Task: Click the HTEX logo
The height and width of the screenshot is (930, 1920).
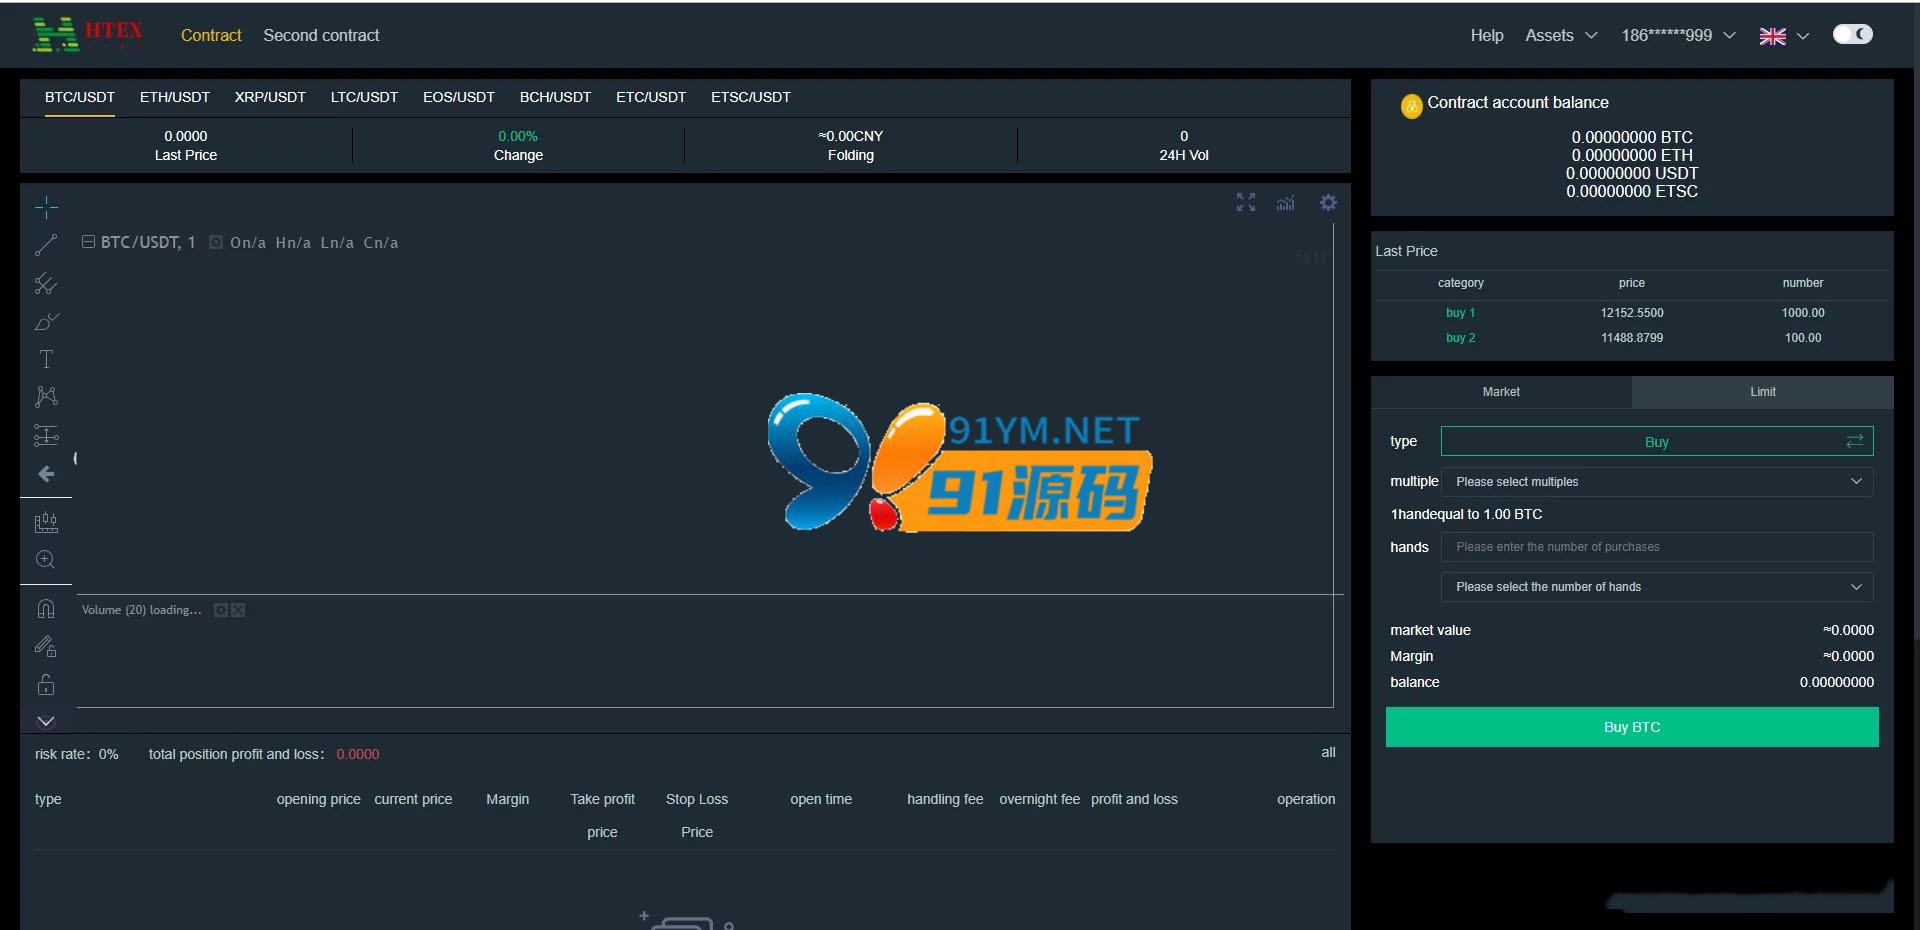Action: (x=88, y=34)
